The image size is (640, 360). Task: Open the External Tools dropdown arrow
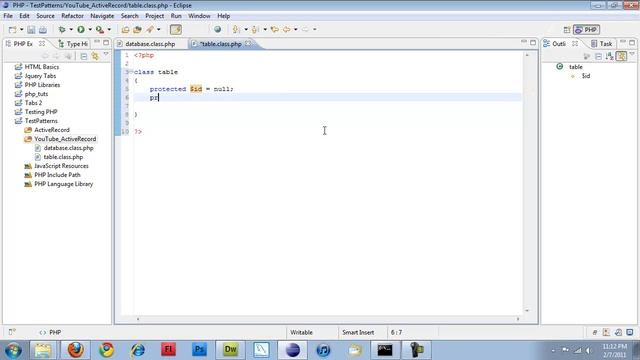tap(109, 29)
